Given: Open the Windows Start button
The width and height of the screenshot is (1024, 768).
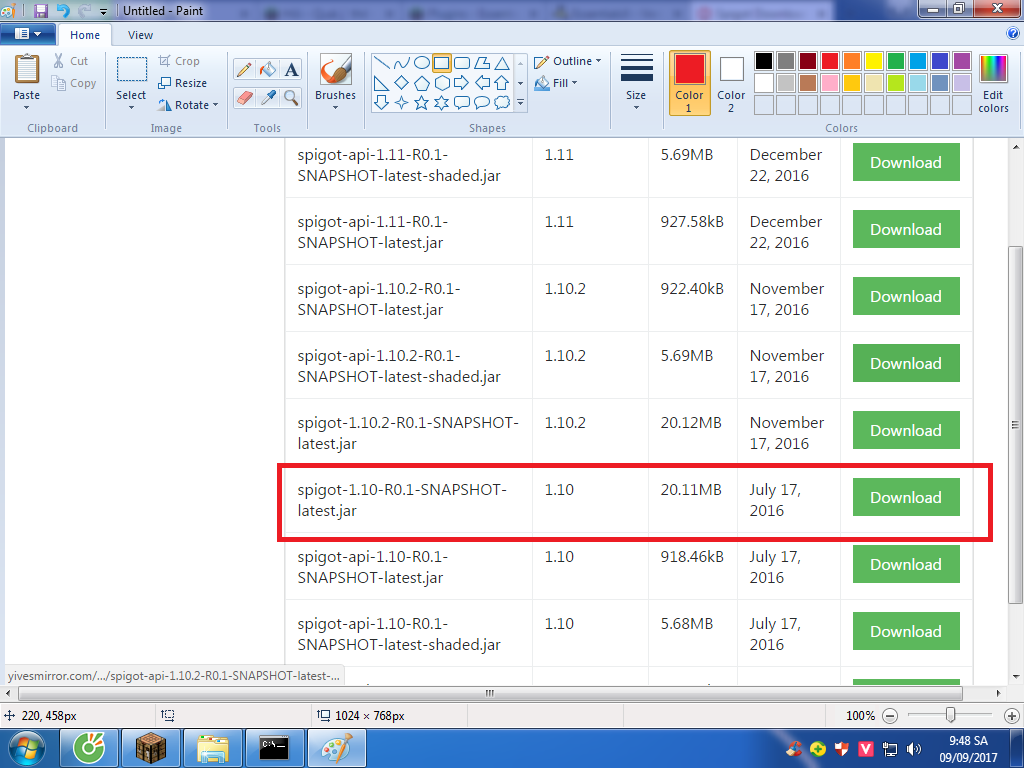Looking at the screenshot, I should click(x=27, y=748).
